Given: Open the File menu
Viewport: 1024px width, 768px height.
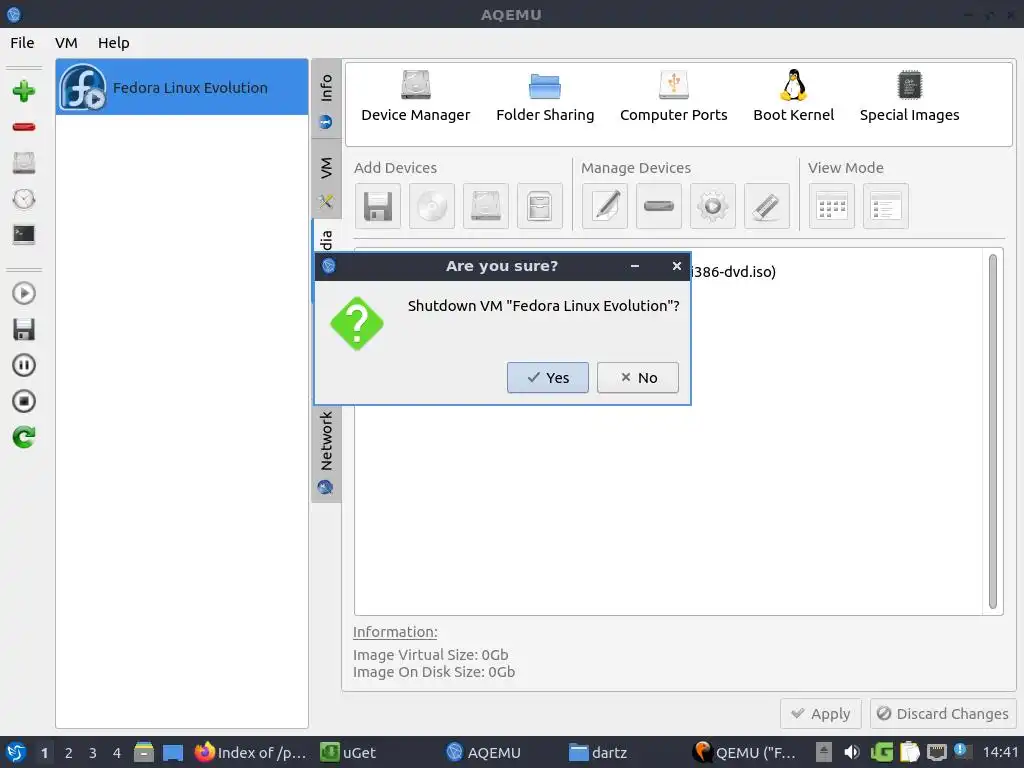Looking at the screenshot, I should [22, 42].
